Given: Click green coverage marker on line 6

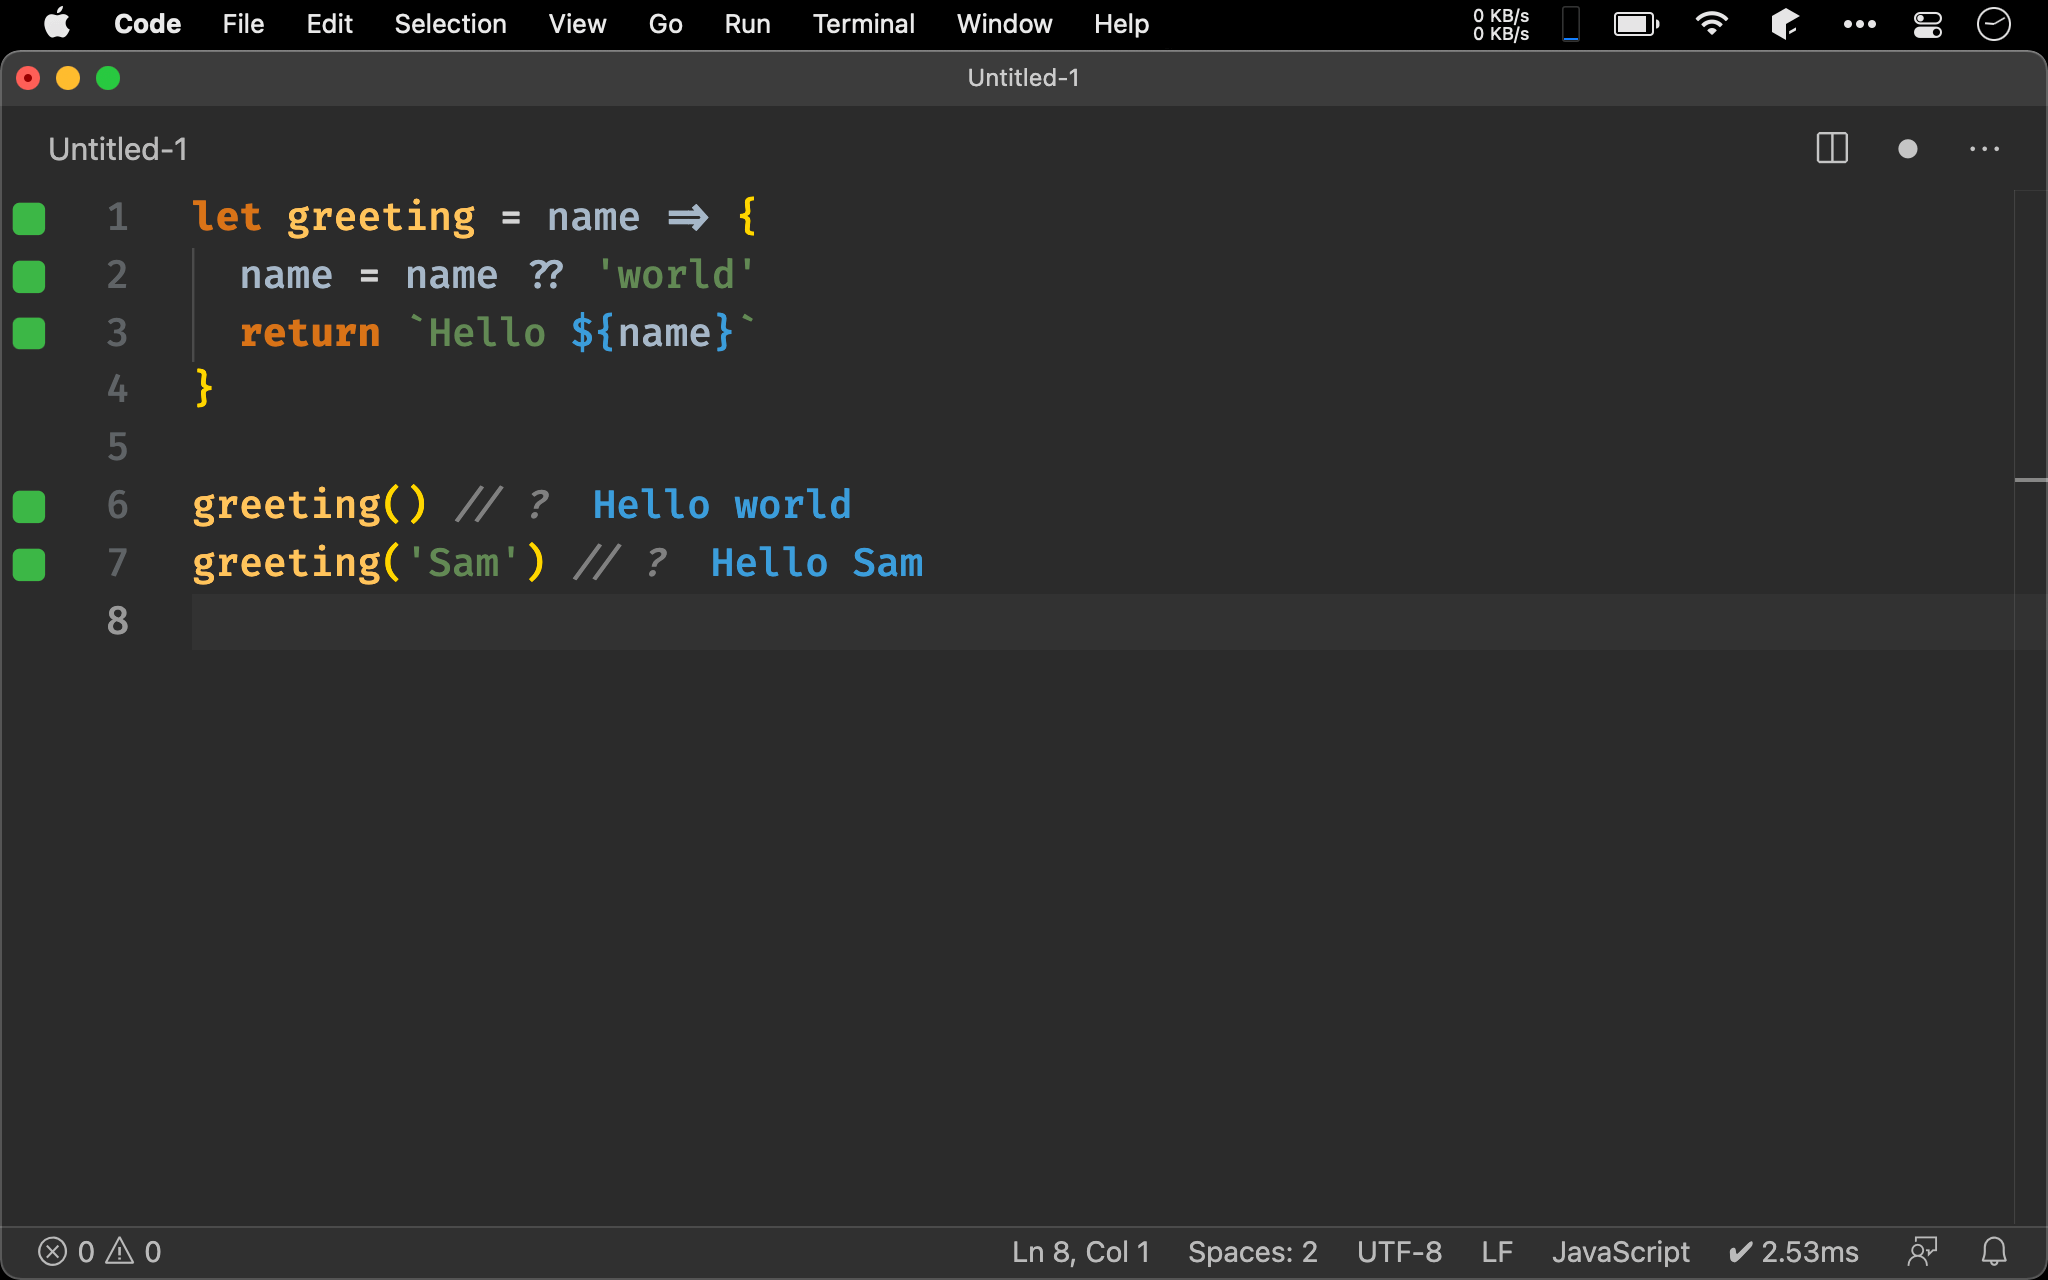Looking at the screenshot, I should coord(29,506).
